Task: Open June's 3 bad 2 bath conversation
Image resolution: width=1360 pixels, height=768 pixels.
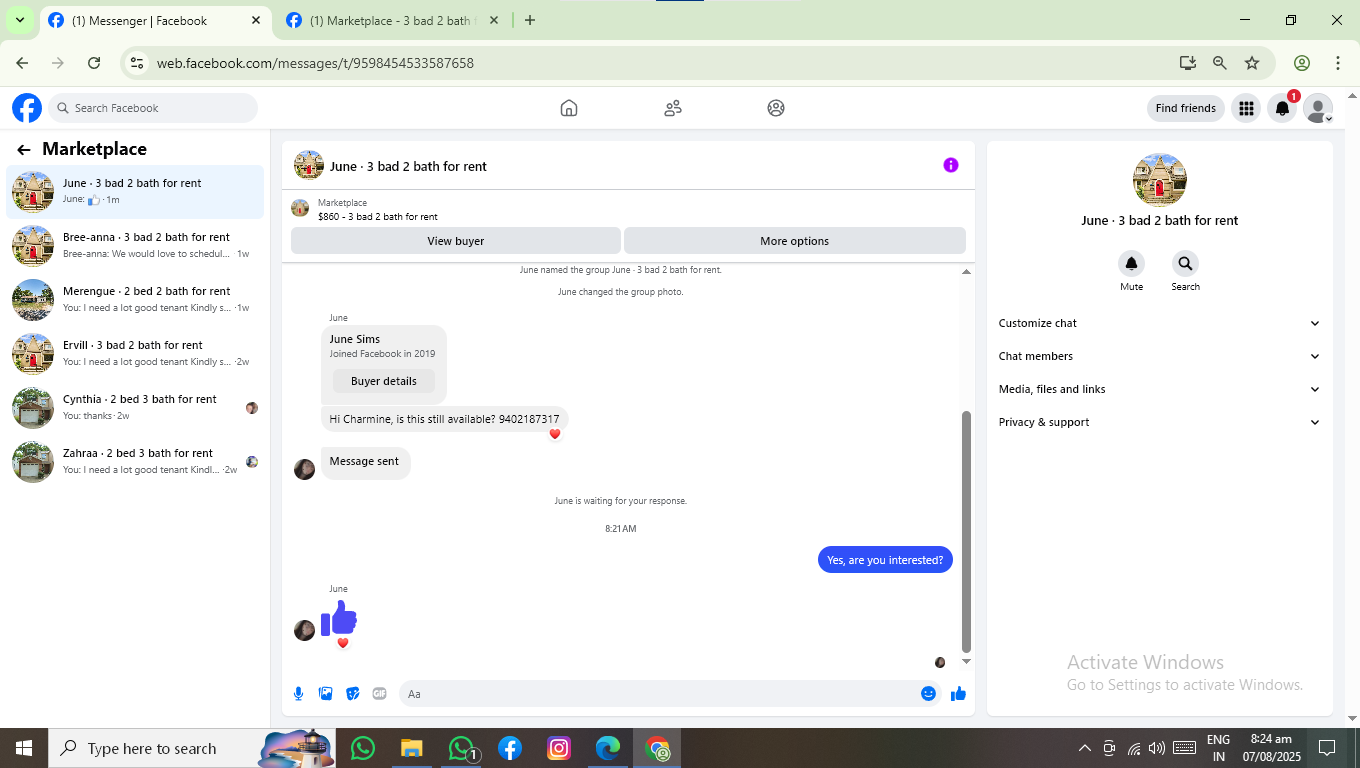Action: pos(135,191)
